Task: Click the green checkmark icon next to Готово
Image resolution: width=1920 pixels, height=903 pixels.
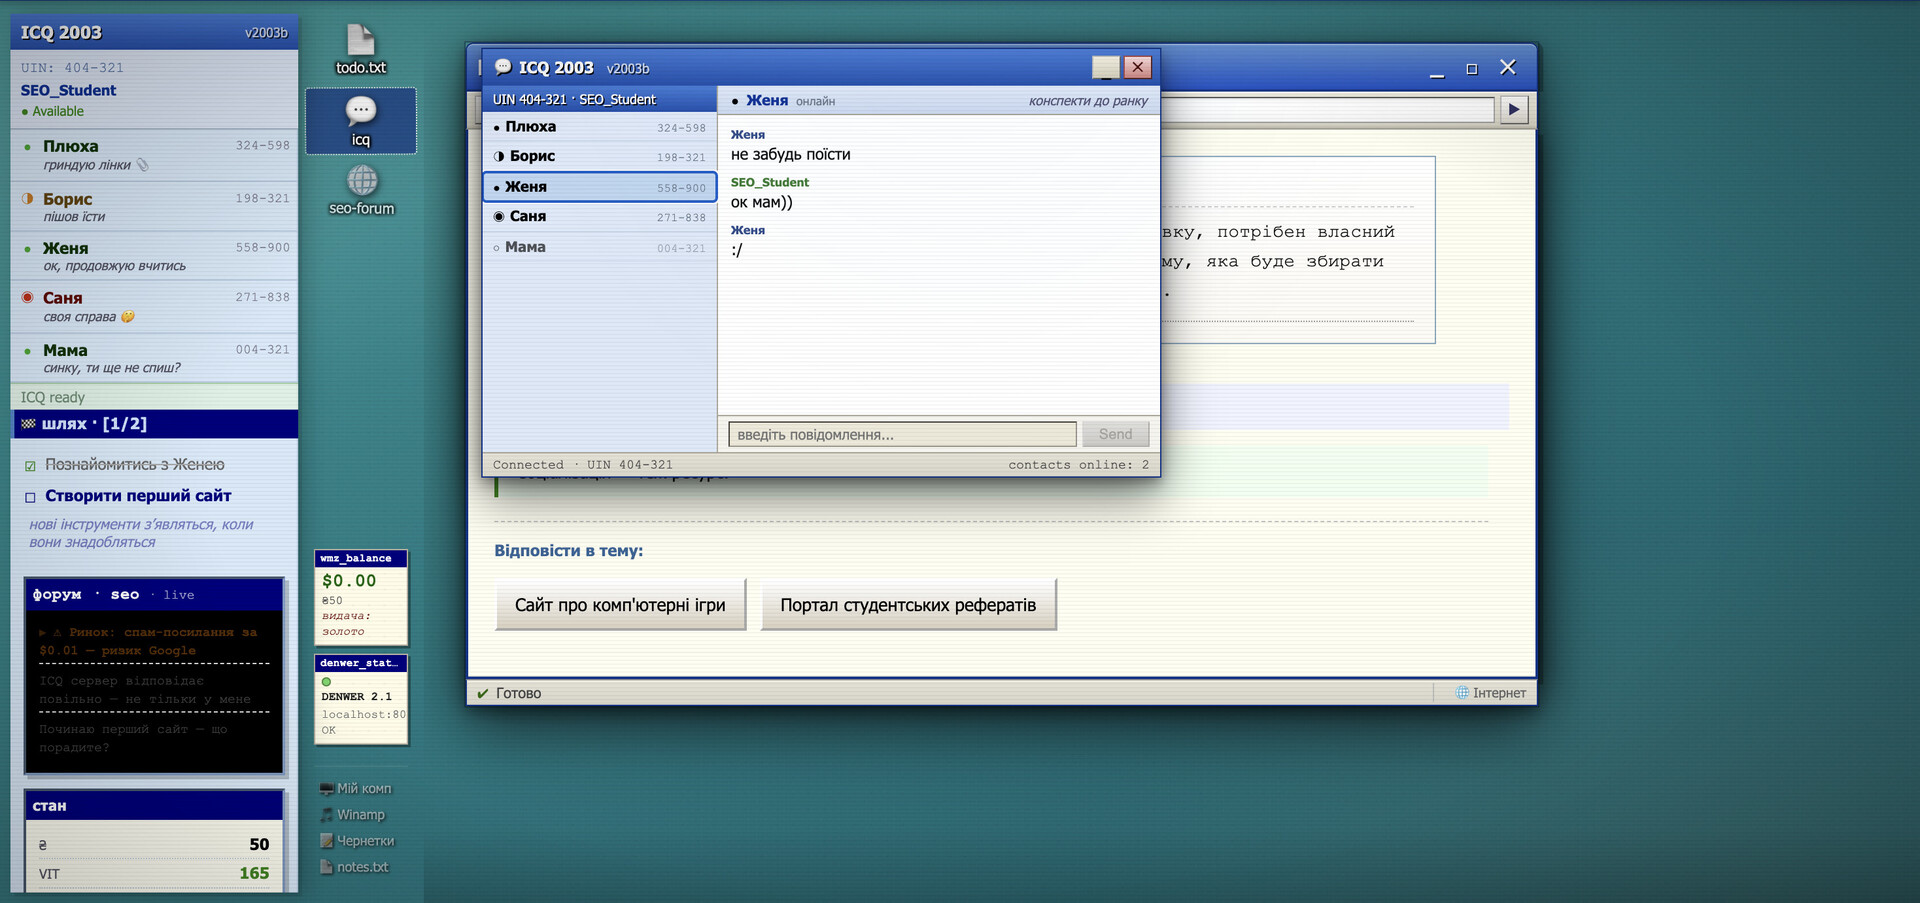Action: tap(482, 693)
